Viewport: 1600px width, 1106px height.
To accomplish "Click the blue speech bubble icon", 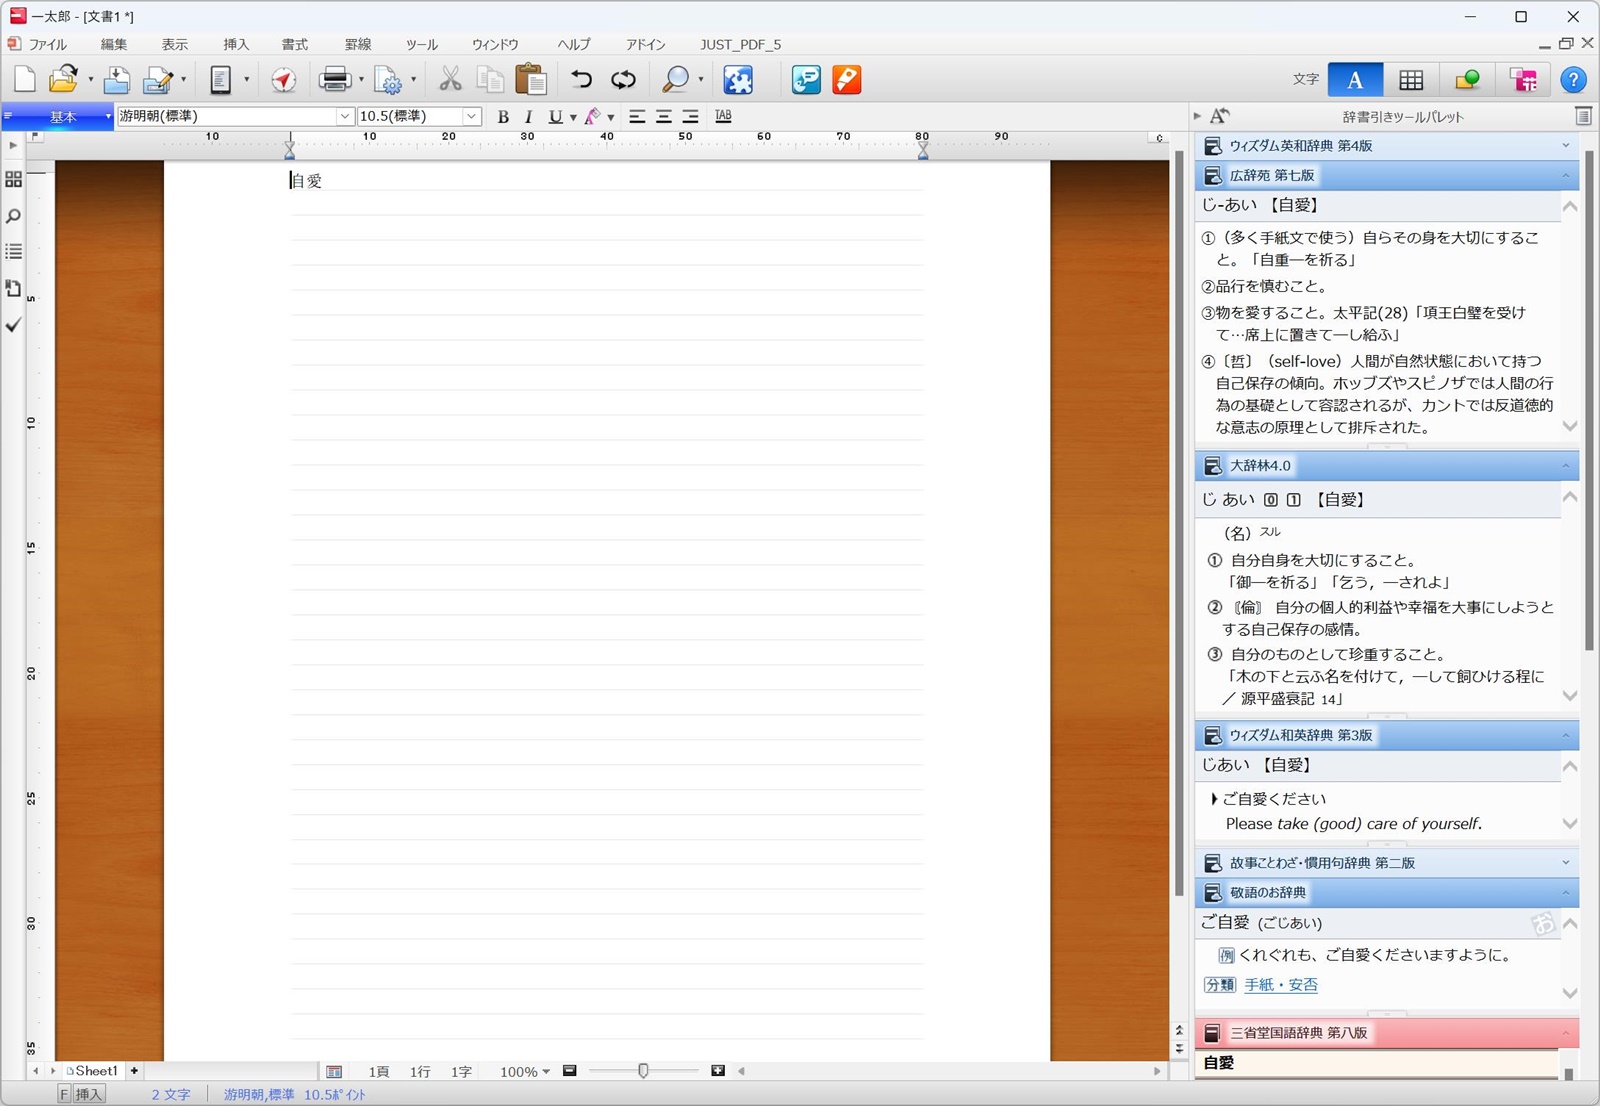I will [806, 79].
